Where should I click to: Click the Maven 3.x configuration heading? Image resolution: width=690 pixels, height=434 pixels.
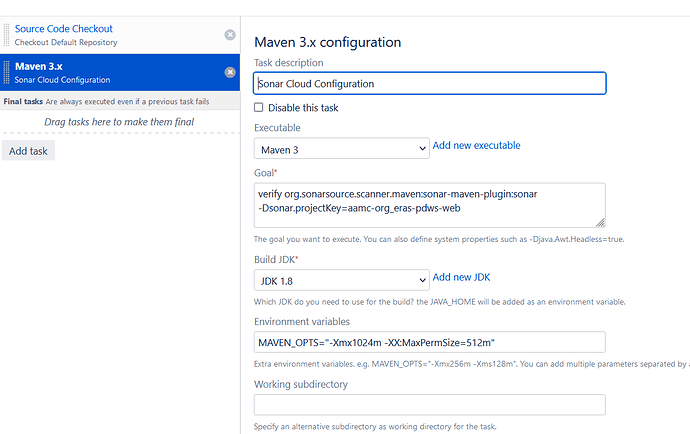[328, 42]
